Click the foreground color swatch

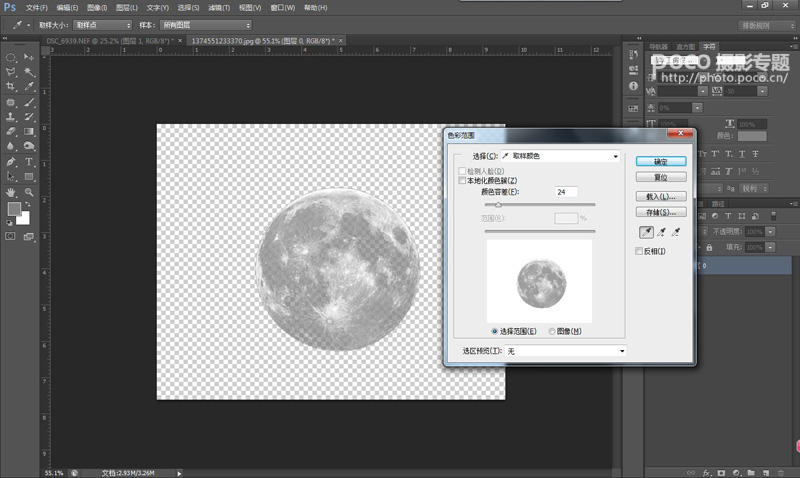coord(13,208)
